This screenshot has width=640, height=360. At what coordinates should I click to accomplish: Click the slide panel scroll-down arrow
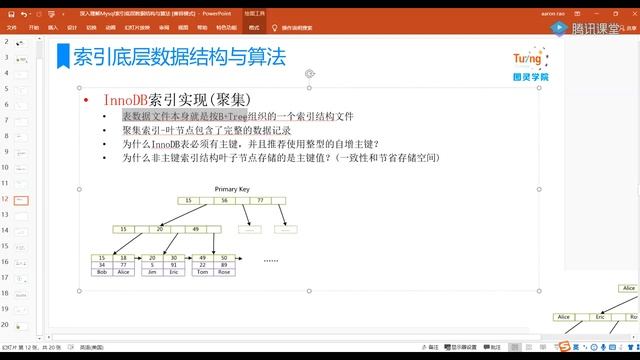39,338
